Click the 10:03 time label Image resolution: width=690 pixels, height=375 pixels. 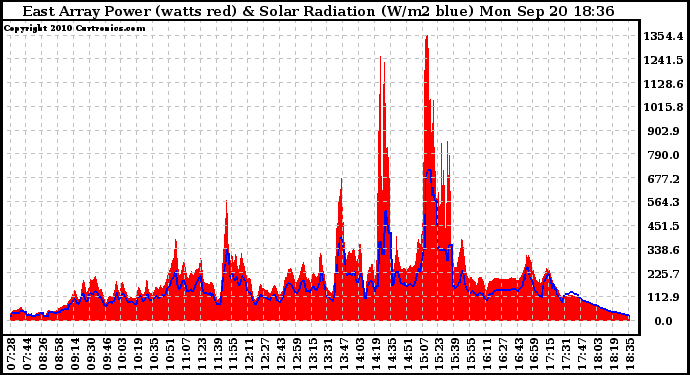[x=122, y=354]
